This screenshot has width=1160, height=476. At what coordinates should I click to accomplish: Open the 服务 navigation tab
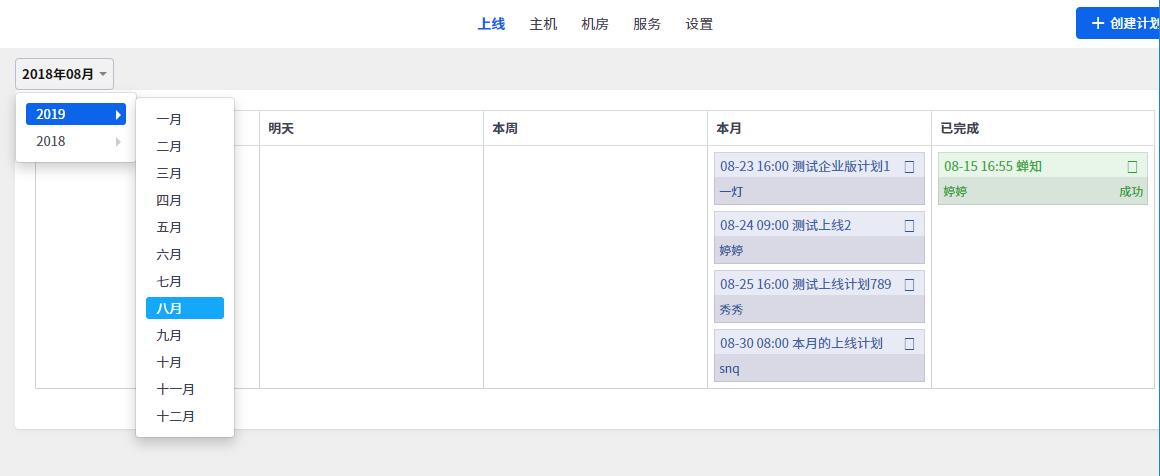(647, 24)
